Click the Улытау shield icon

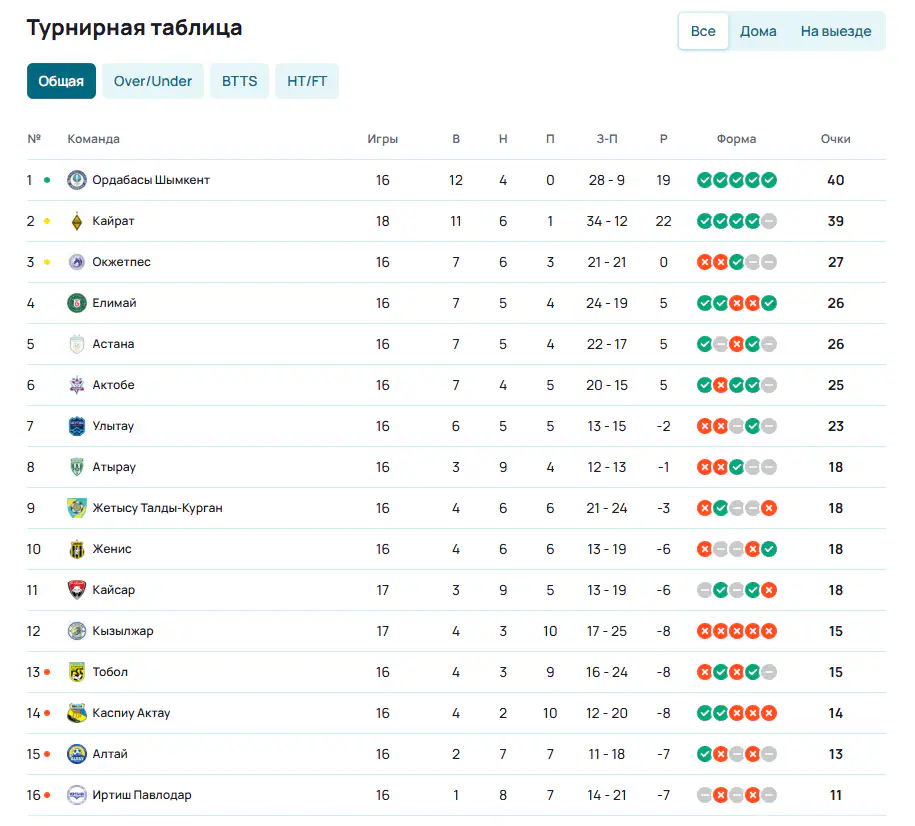(76, 426)
